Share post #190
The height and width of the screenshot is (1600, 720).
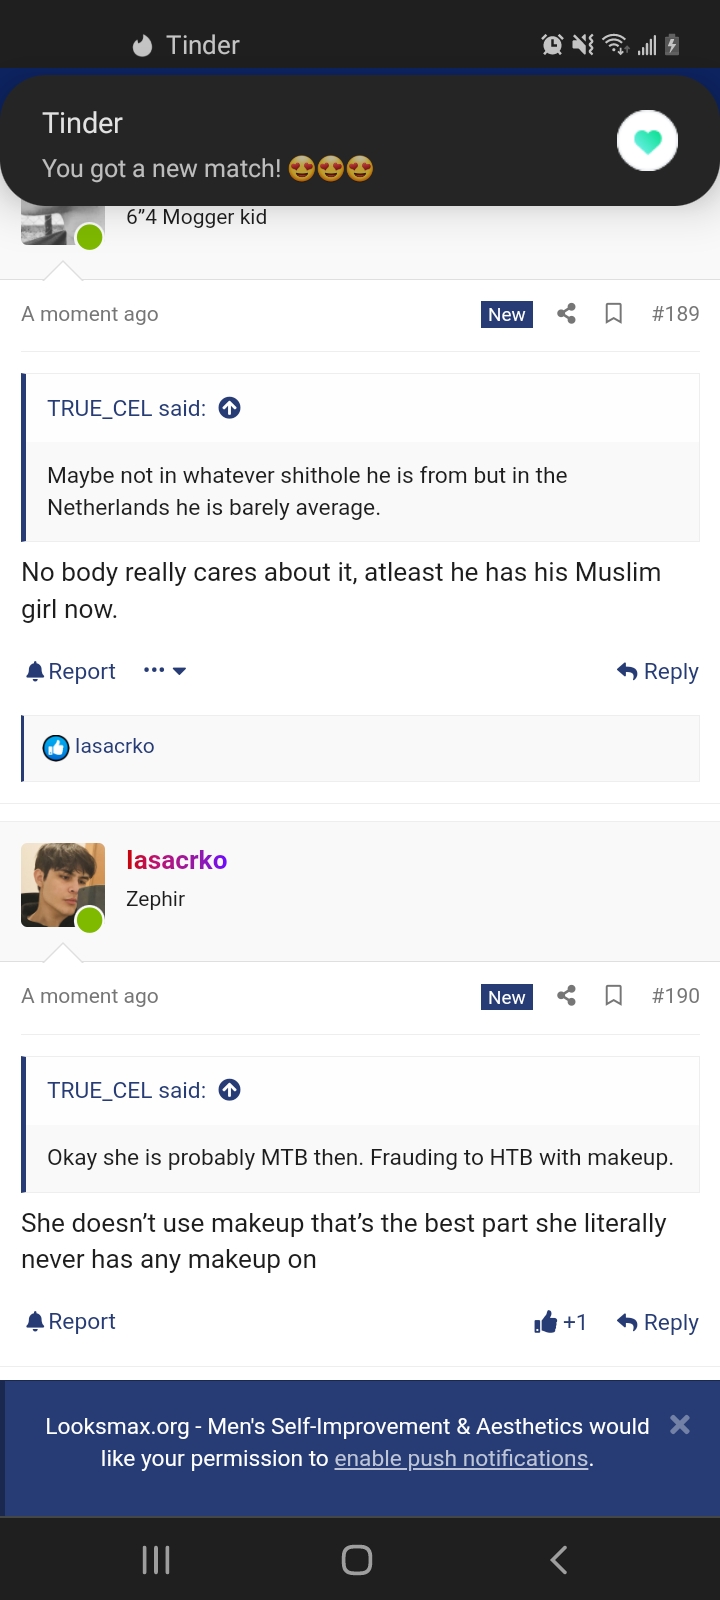pyautogui.click(x=566, y=996)
